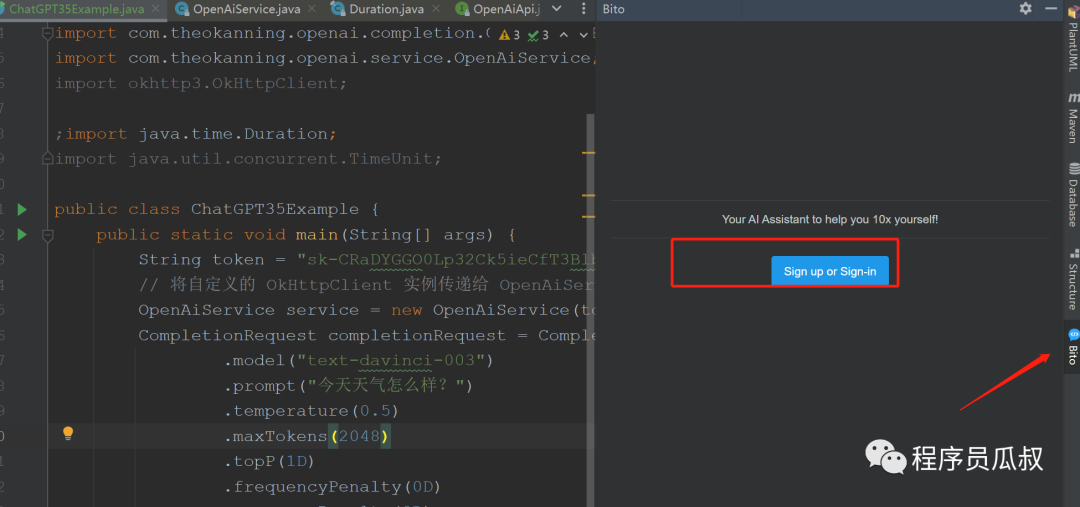Open the Structure tool window
This screenshot has width=1080, height=507.
1072,279
